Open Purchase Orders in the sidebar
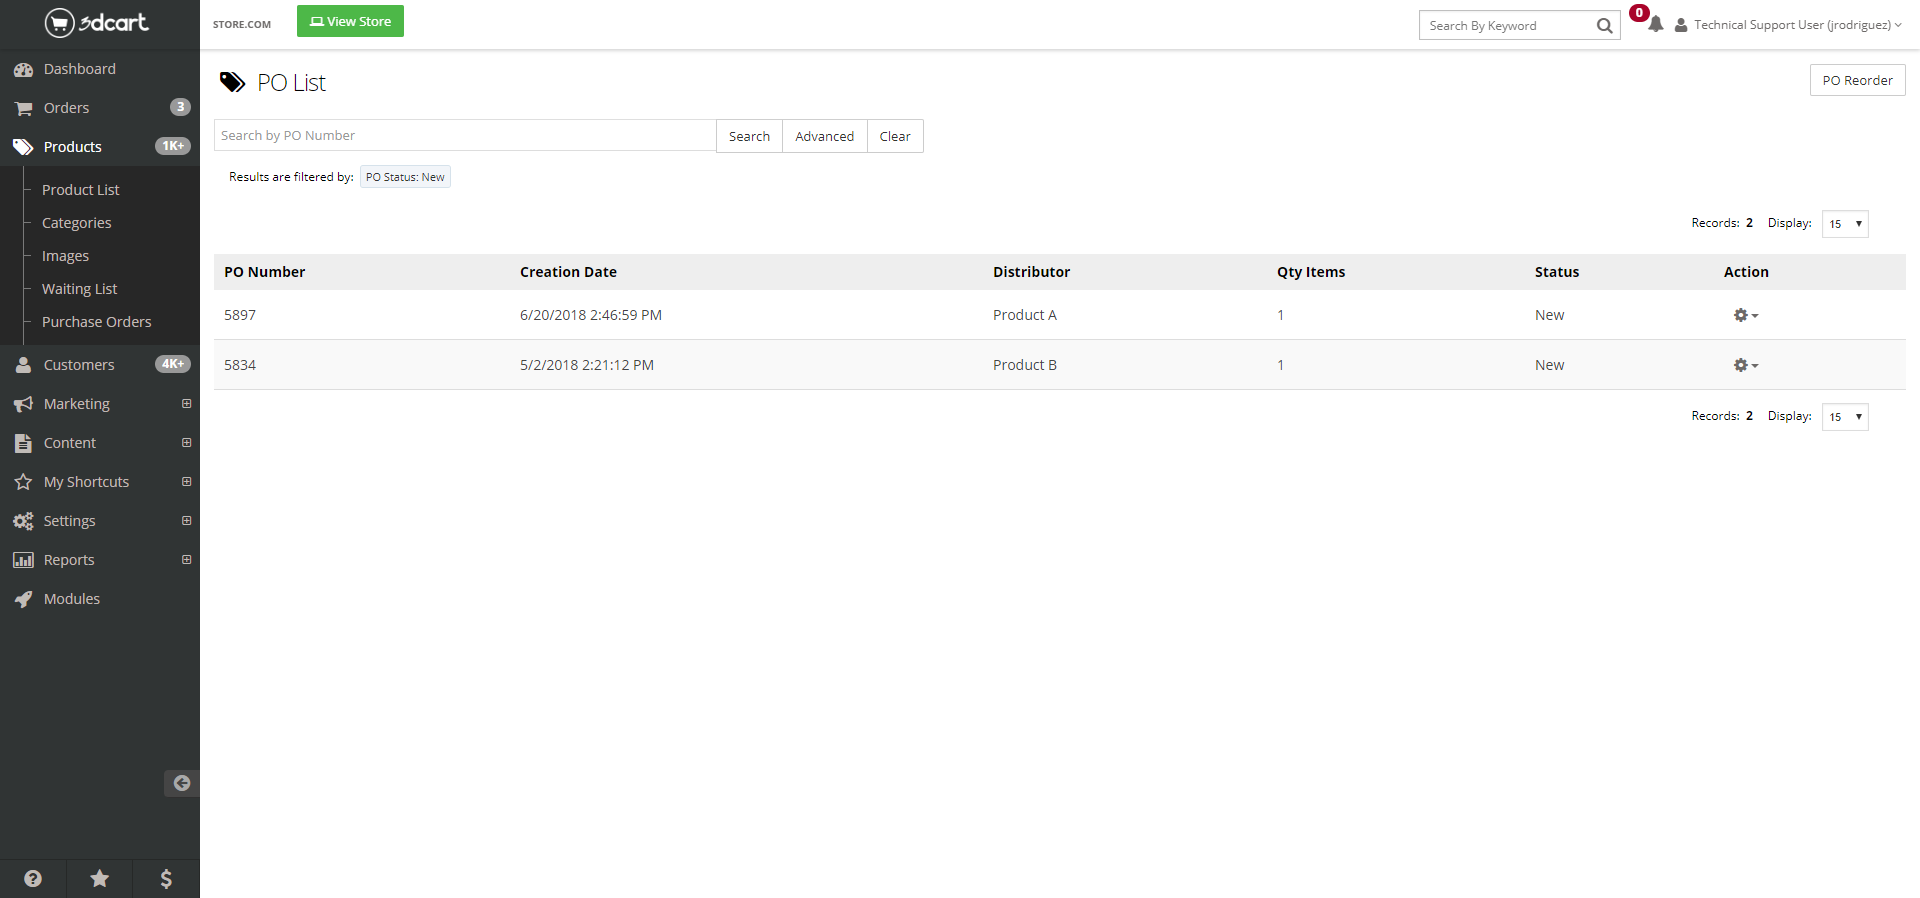Screen dimensions: 1920x898 [x=96, y=322]
